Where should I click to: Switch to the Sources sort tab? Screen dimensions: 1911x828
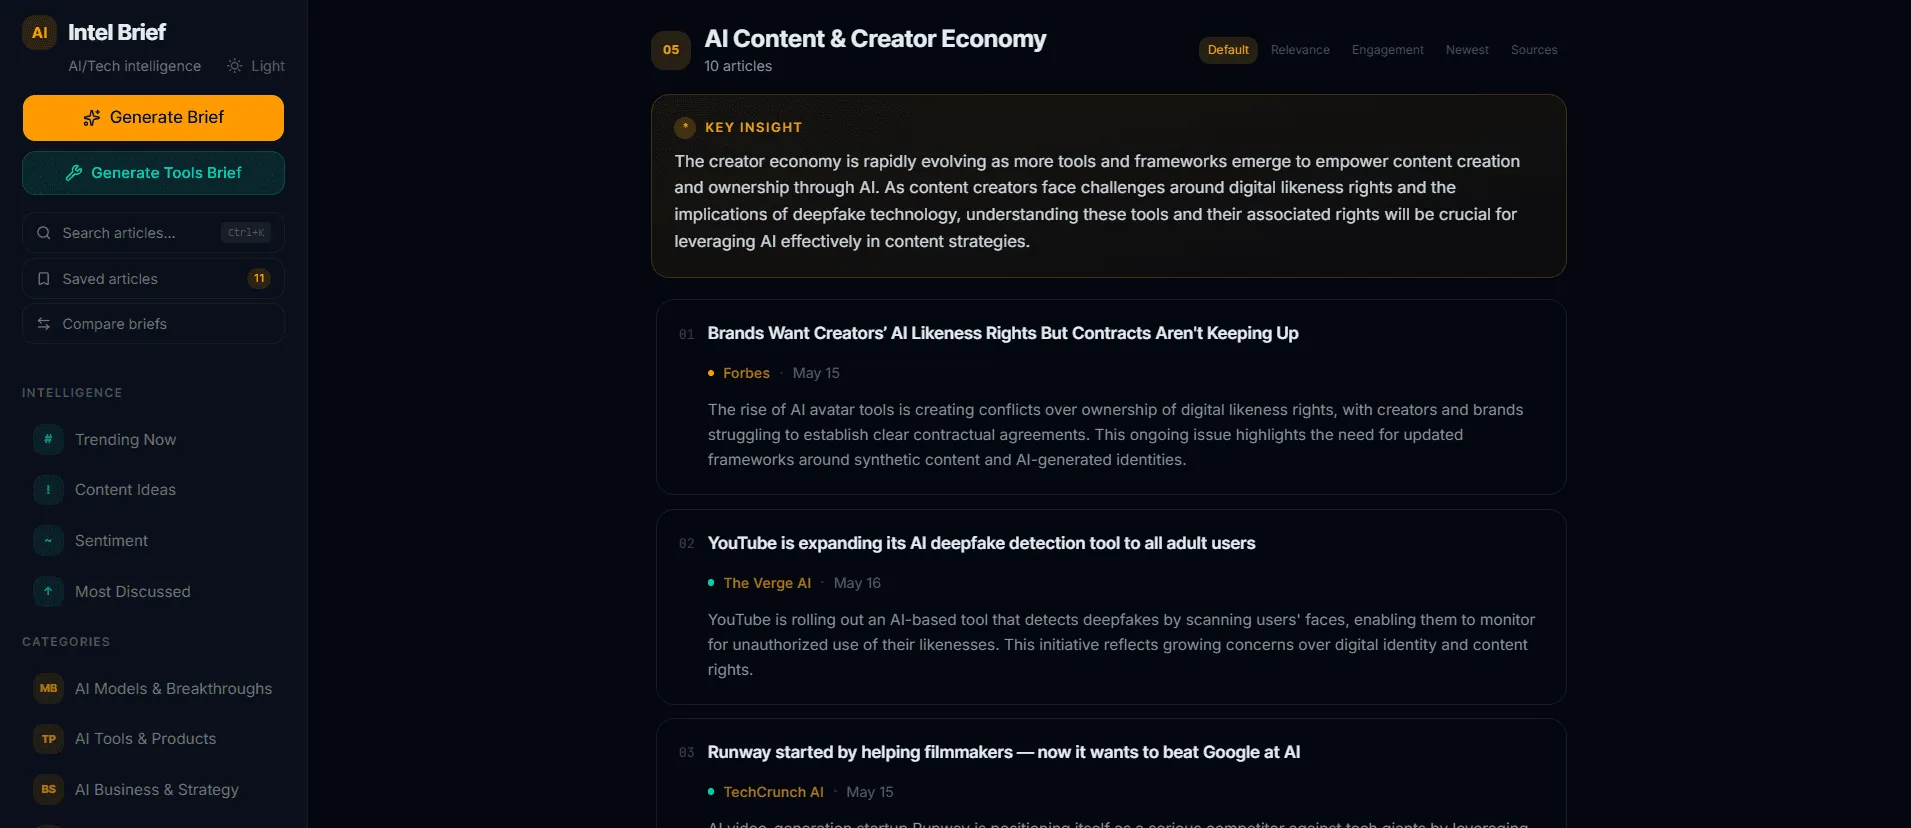point(1534,50)
